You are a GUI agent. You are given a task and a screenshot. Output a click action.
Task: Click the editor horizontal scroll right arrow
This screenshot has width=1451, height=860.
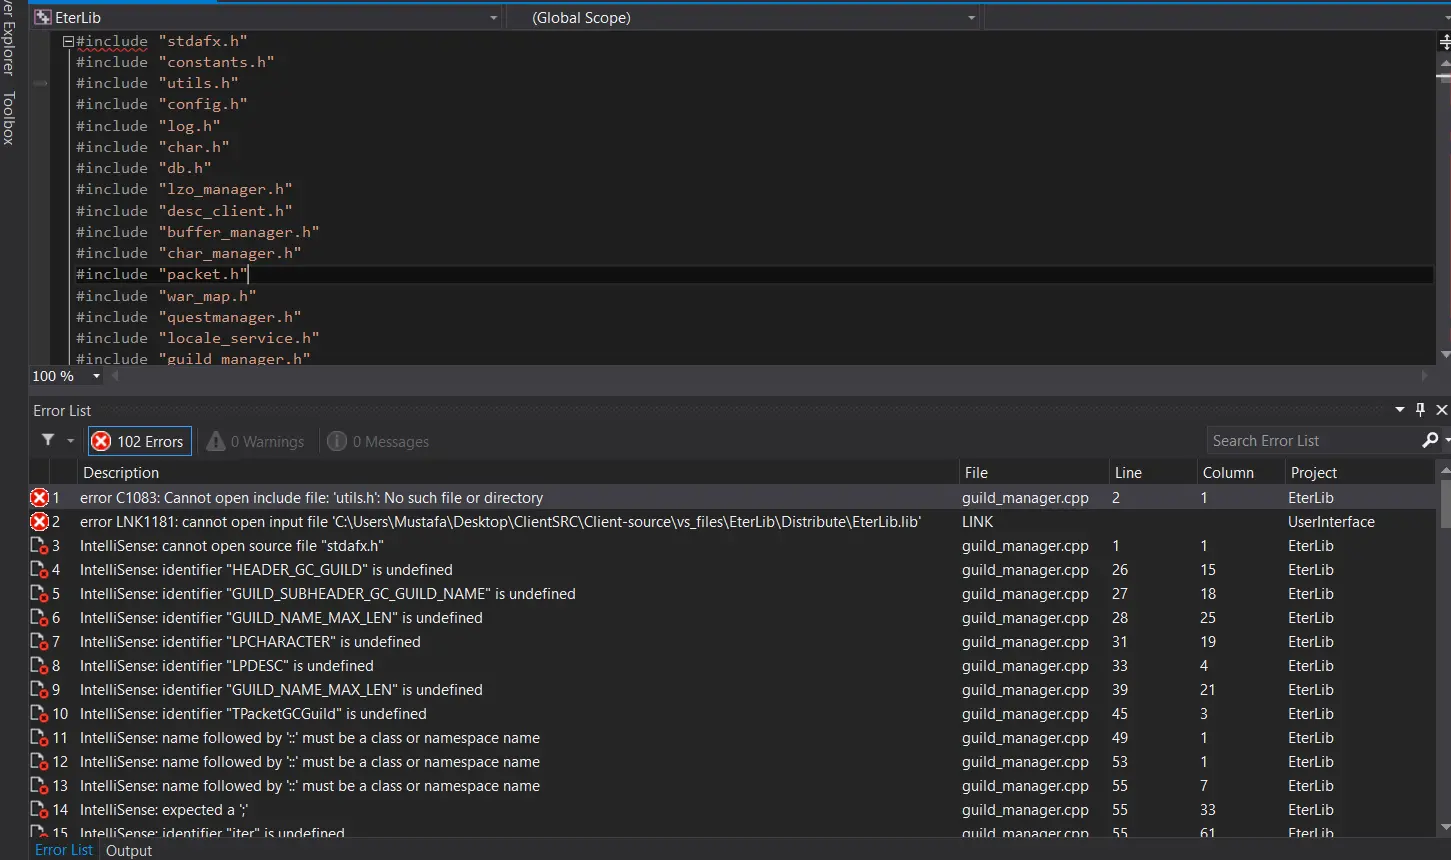point(1424,376)
